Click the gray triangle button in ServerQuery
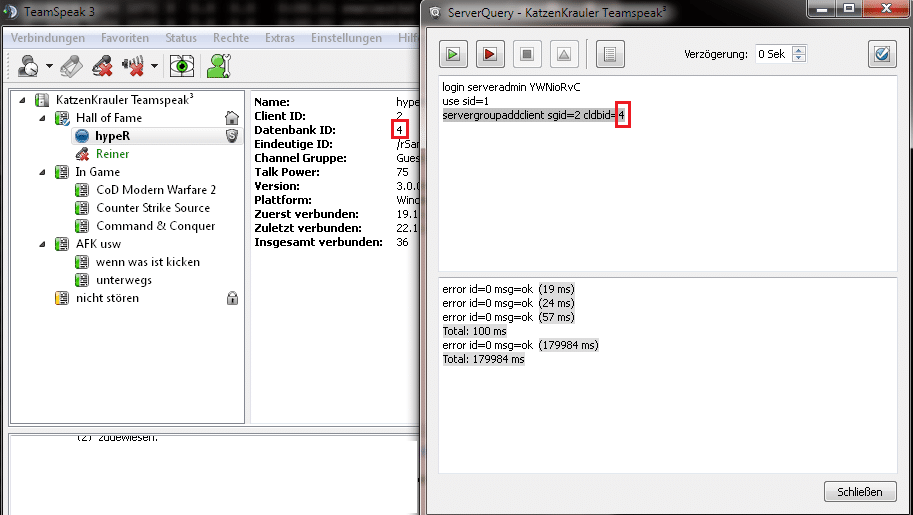Viewport: 913px width, 515px height. [x=564, y=54]
